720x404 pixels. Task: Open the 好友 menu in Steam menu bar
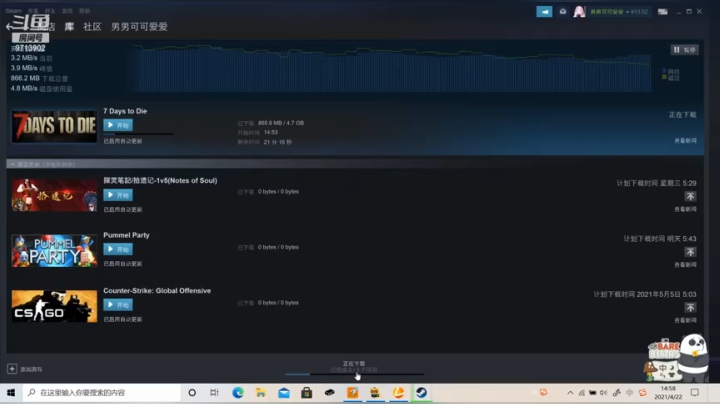50,11
